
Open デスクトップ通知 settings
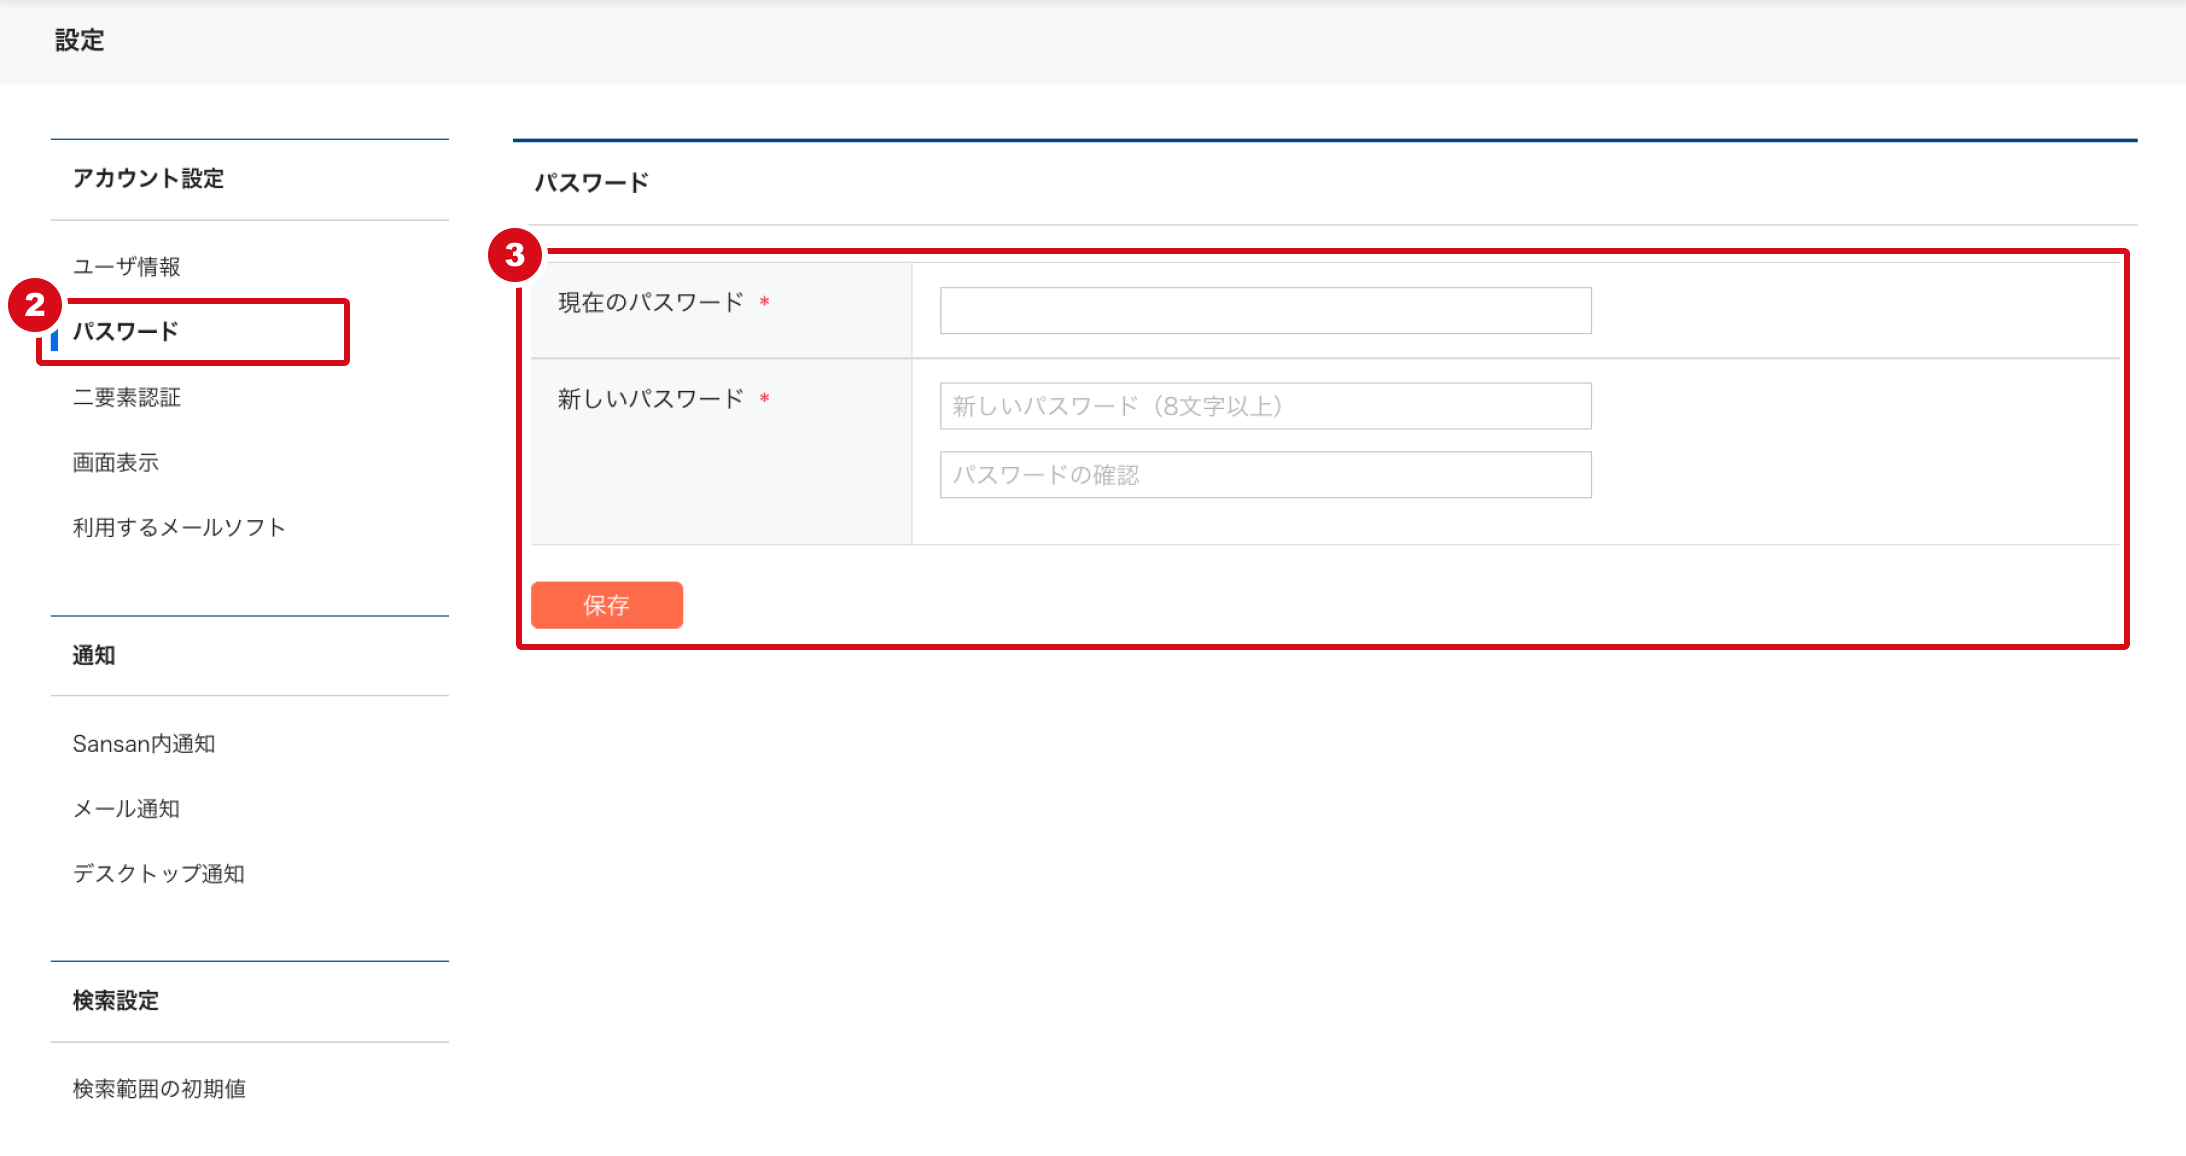(x=159, y=874)
